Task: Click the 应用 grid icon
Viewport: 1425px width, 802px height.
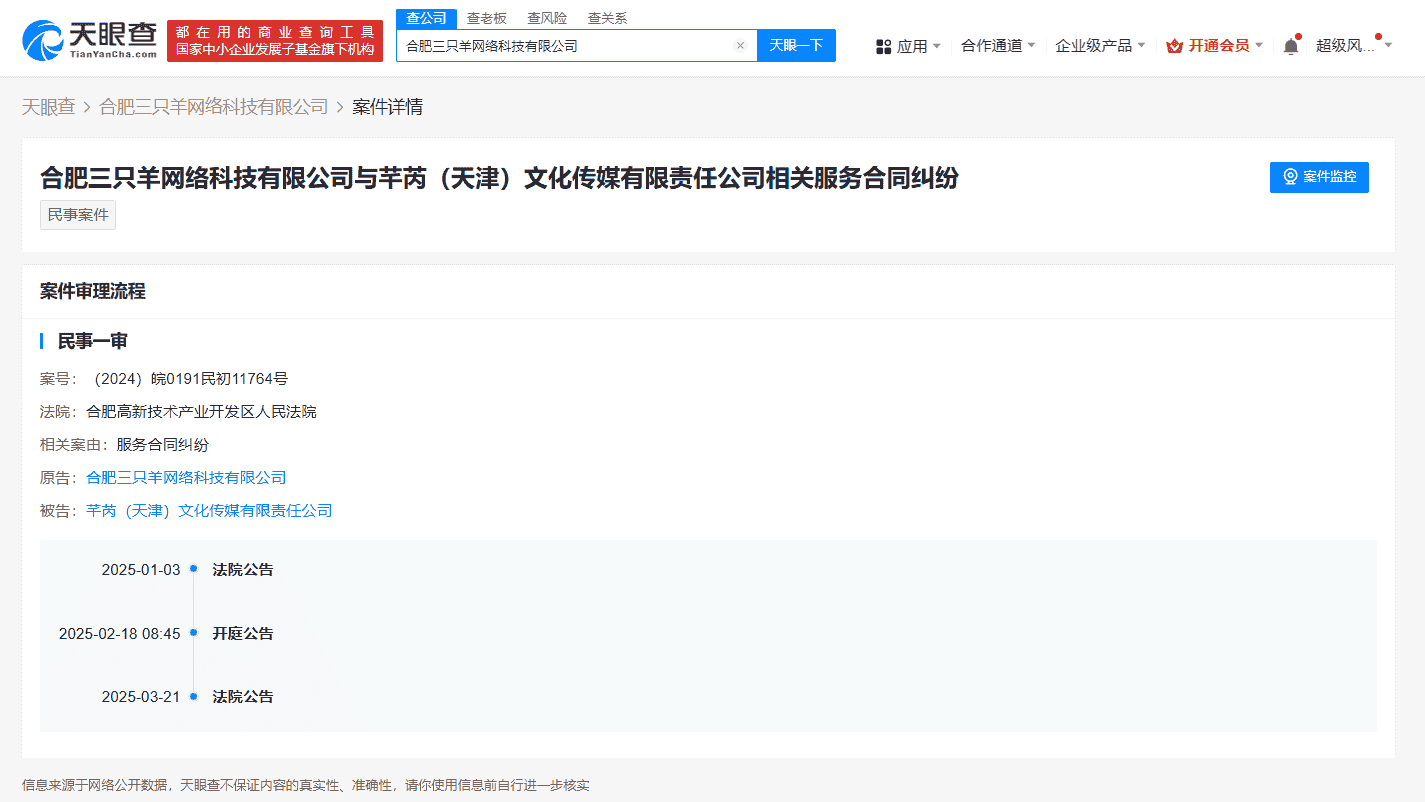Action: (883, 46)
